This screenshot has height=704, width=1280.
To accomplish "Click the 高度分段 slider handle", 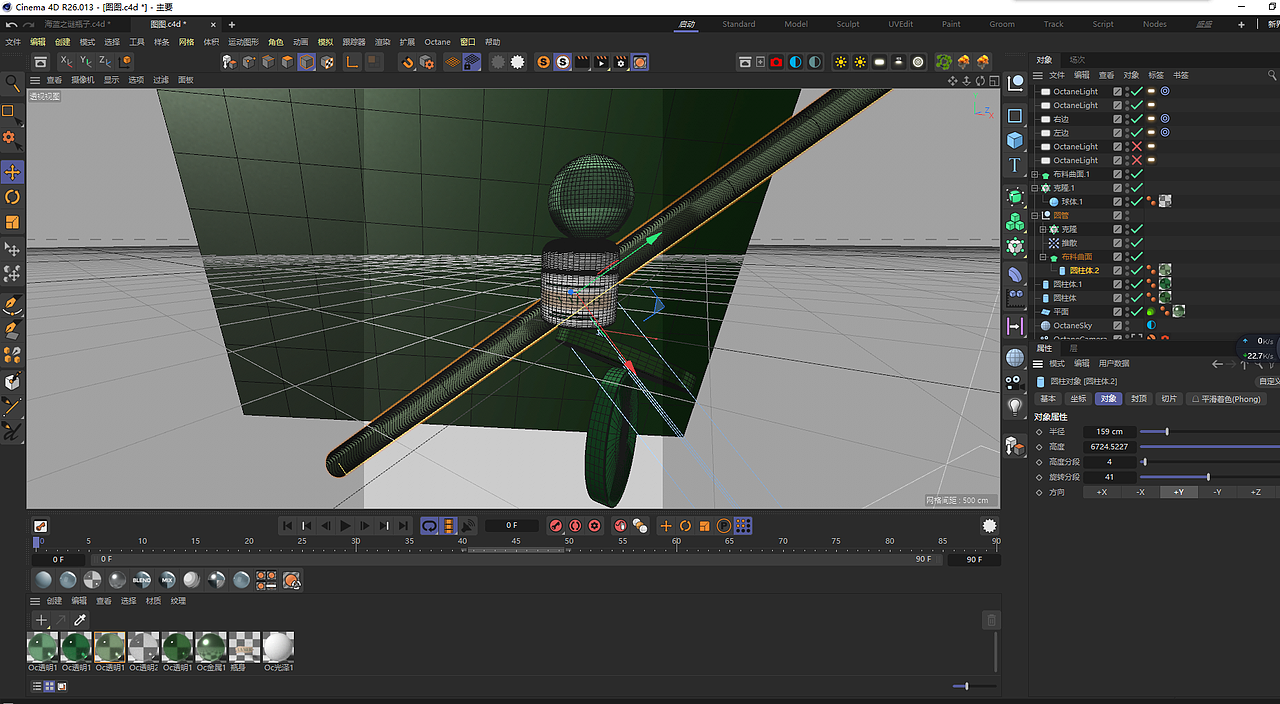I will click(1144, 462).
